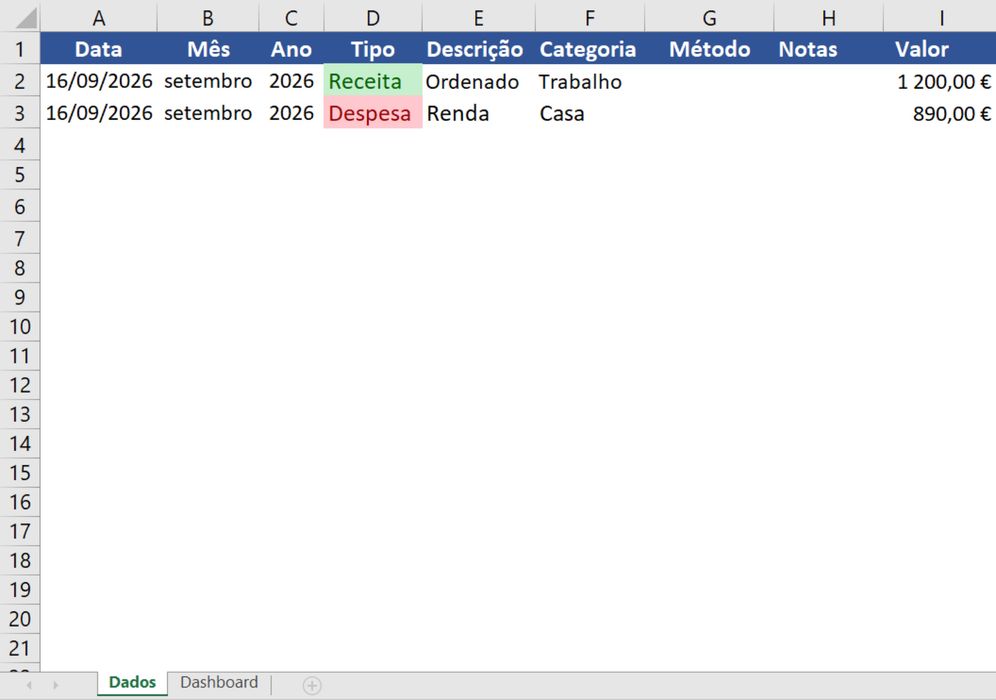The height and width of the screenshot is (700, 996).
Task: Switch to the Dashboard sheet tab
Action: 219,683
